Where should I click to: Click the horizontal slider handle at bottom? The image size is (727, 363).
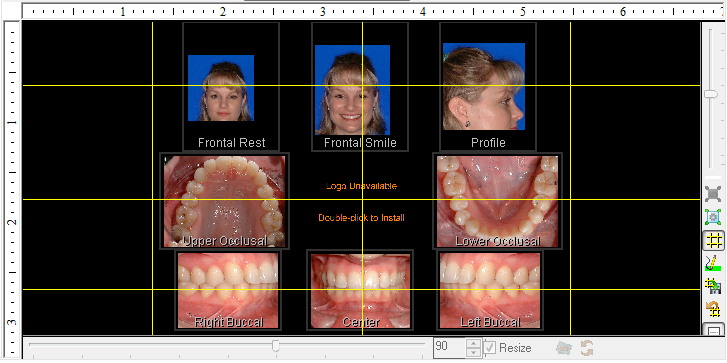276,346
